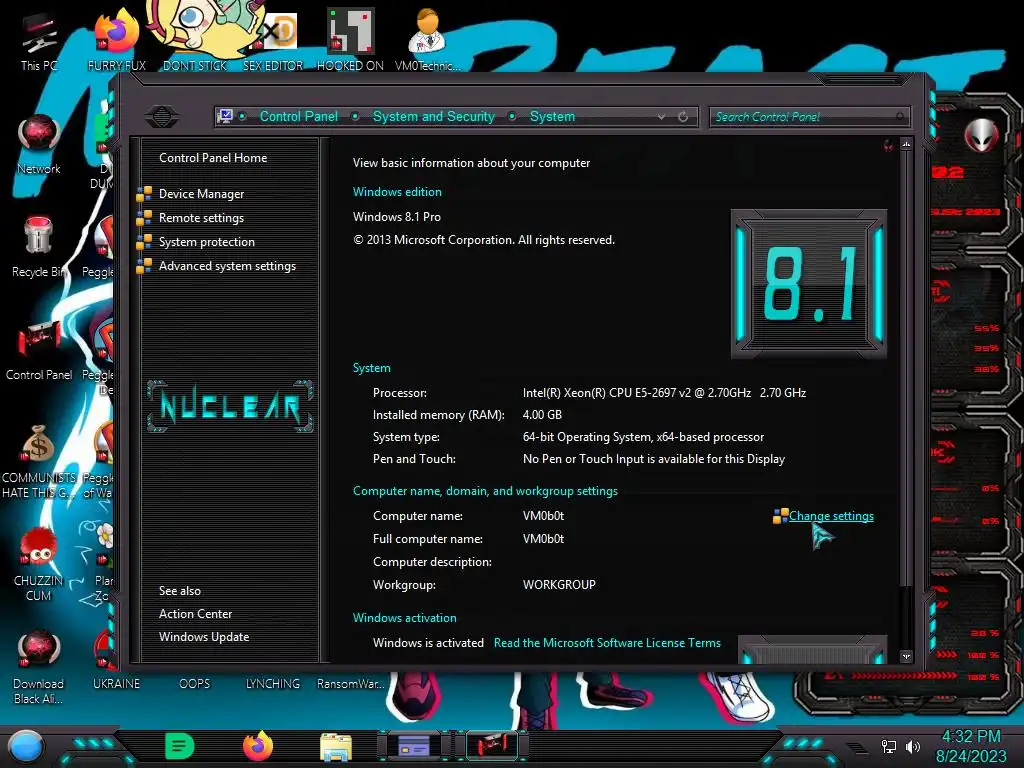Click the network tray icon
1024x768 pixels.
[x=888, y=746]
